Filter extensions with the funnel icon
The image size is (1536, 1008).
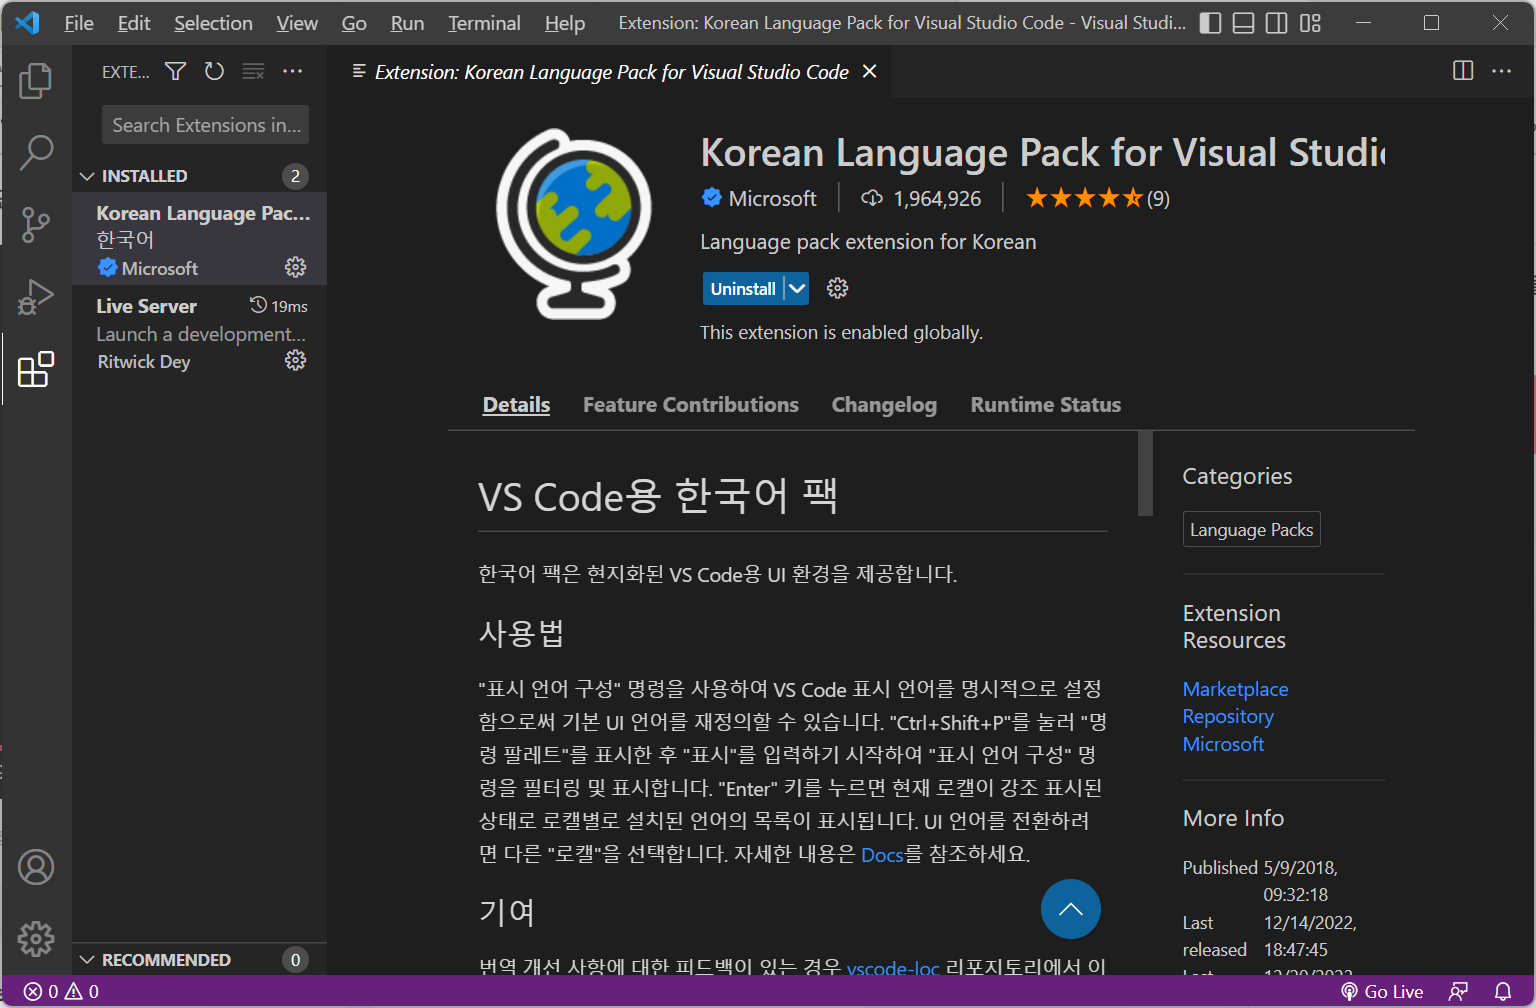pyautogui.click(x=176, y=71)
